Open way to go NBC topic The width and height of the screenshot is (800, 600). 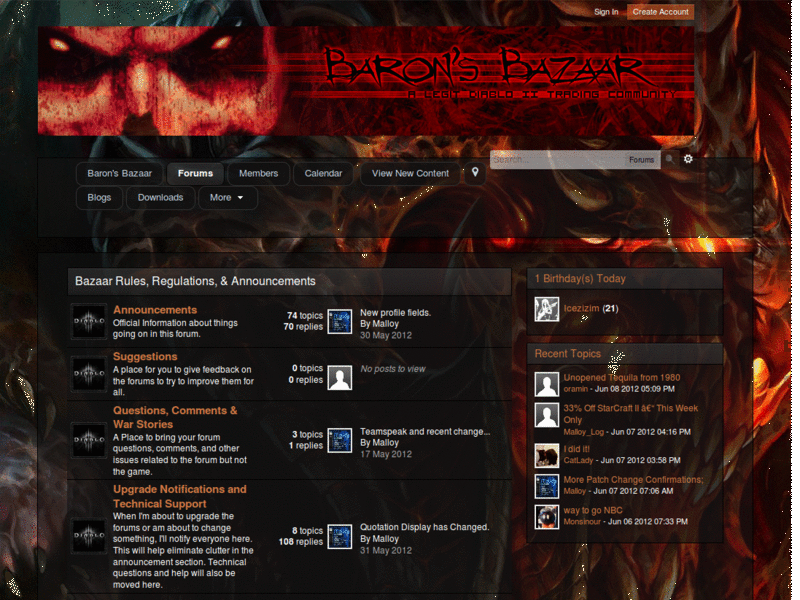[593, 510]
